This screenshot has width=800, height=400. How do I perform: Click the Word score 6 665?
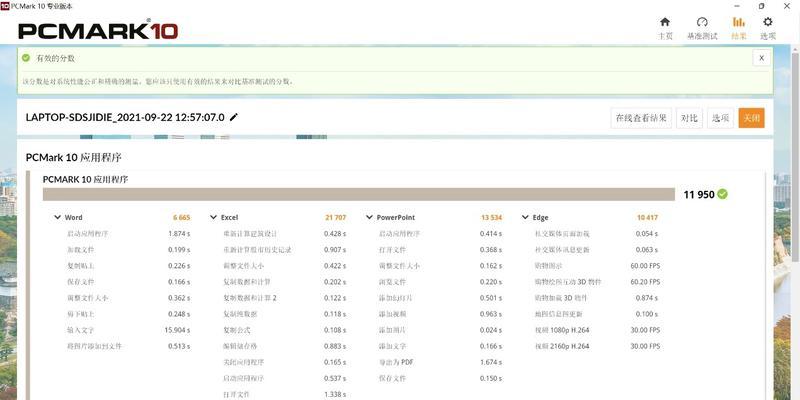pos(182,217)
